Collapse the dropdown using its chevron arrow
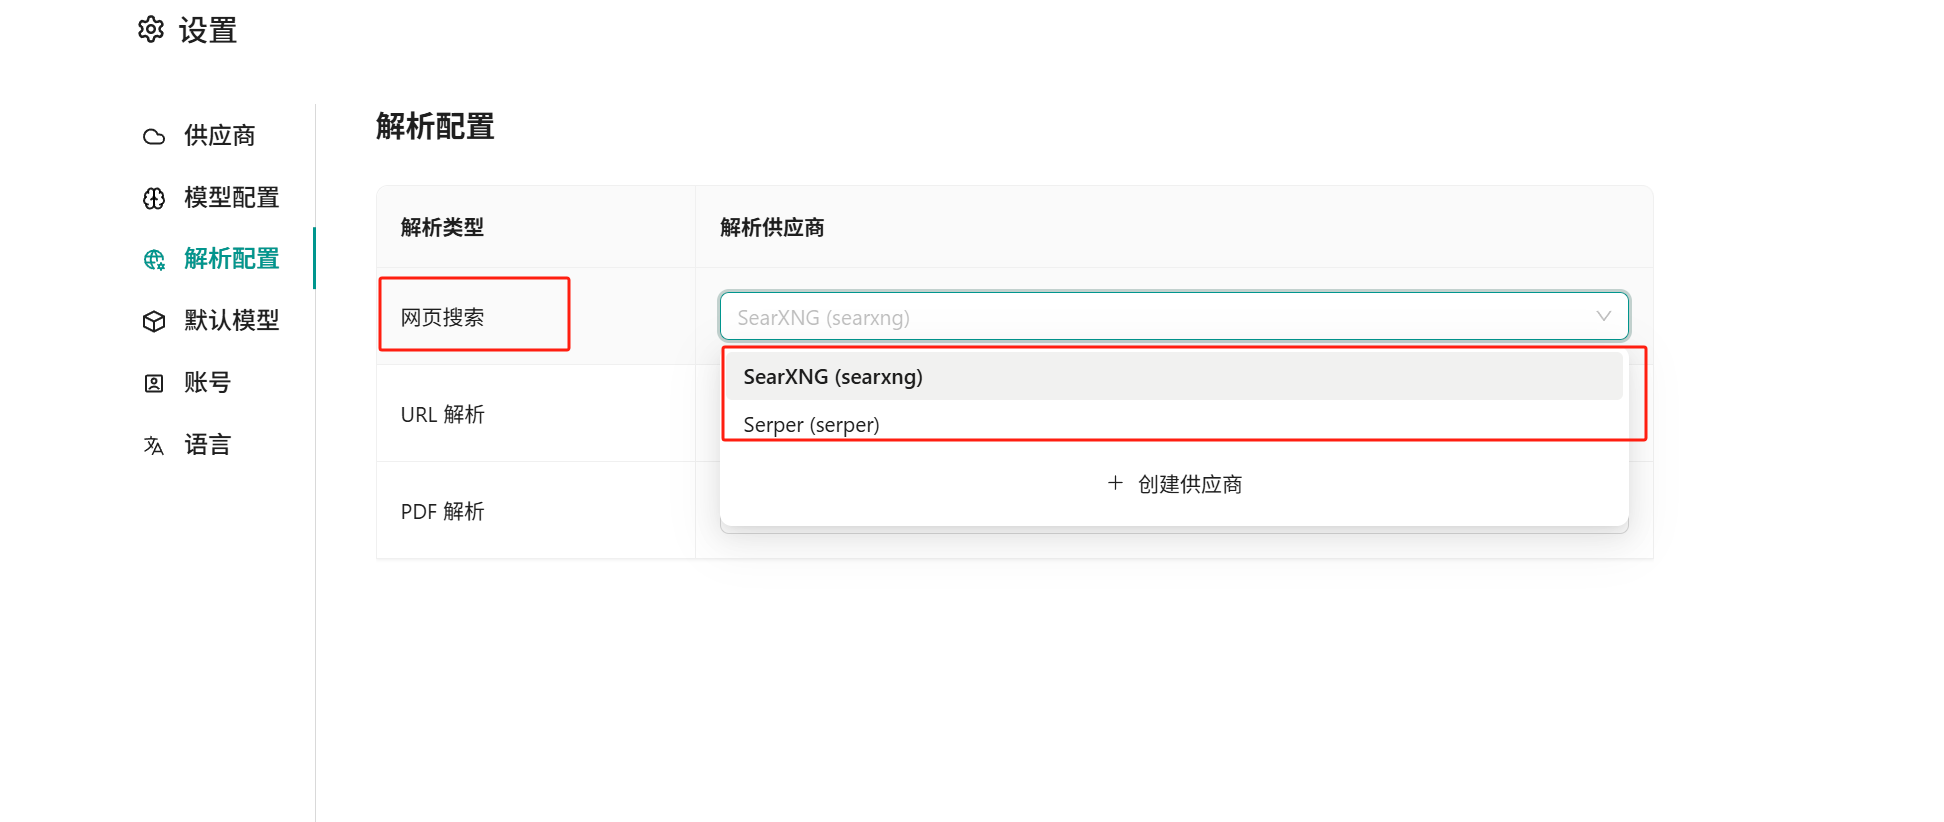This screenshot has width=1944, height=822. pos(1603,316)
